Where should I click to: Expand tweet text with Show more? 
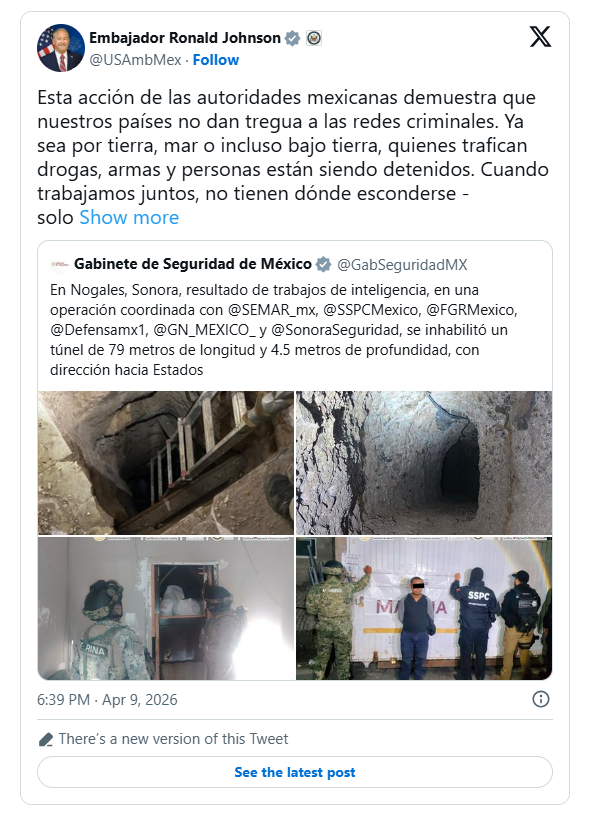(129, 218)
